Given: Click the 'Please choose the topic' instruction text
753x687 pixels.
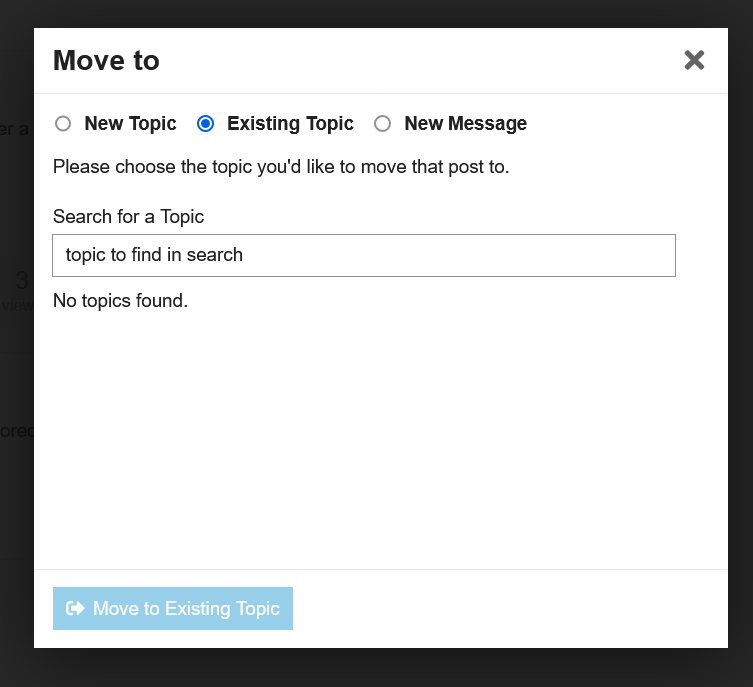Looking at the screenshot, I should [x=281, y=167].
